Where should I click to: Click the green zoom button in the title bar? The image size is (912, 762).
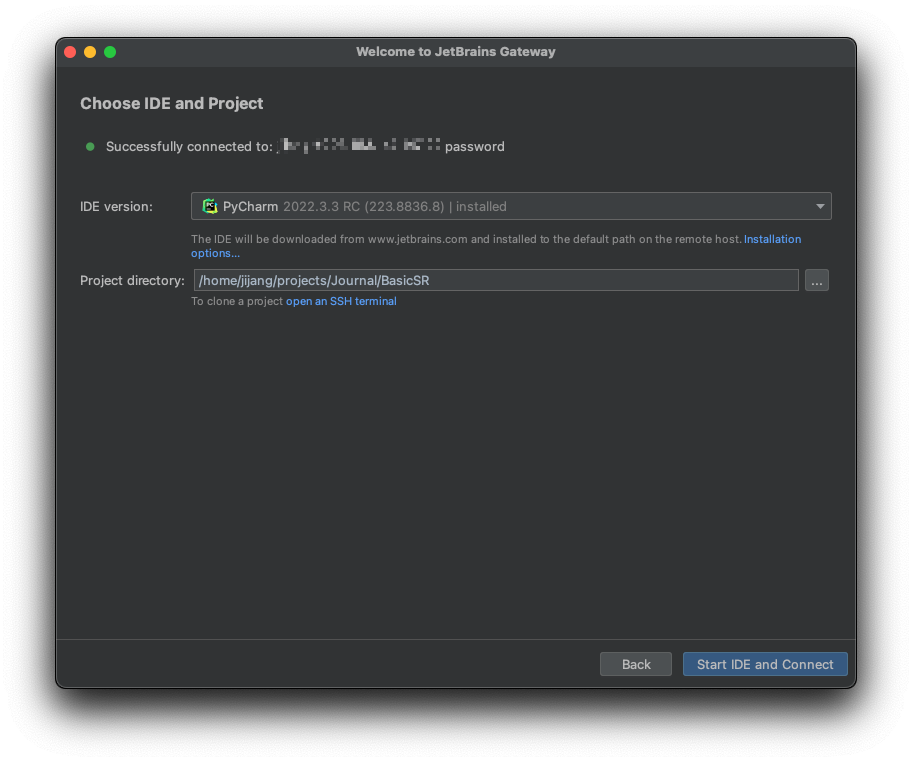(x=109, y=51)
